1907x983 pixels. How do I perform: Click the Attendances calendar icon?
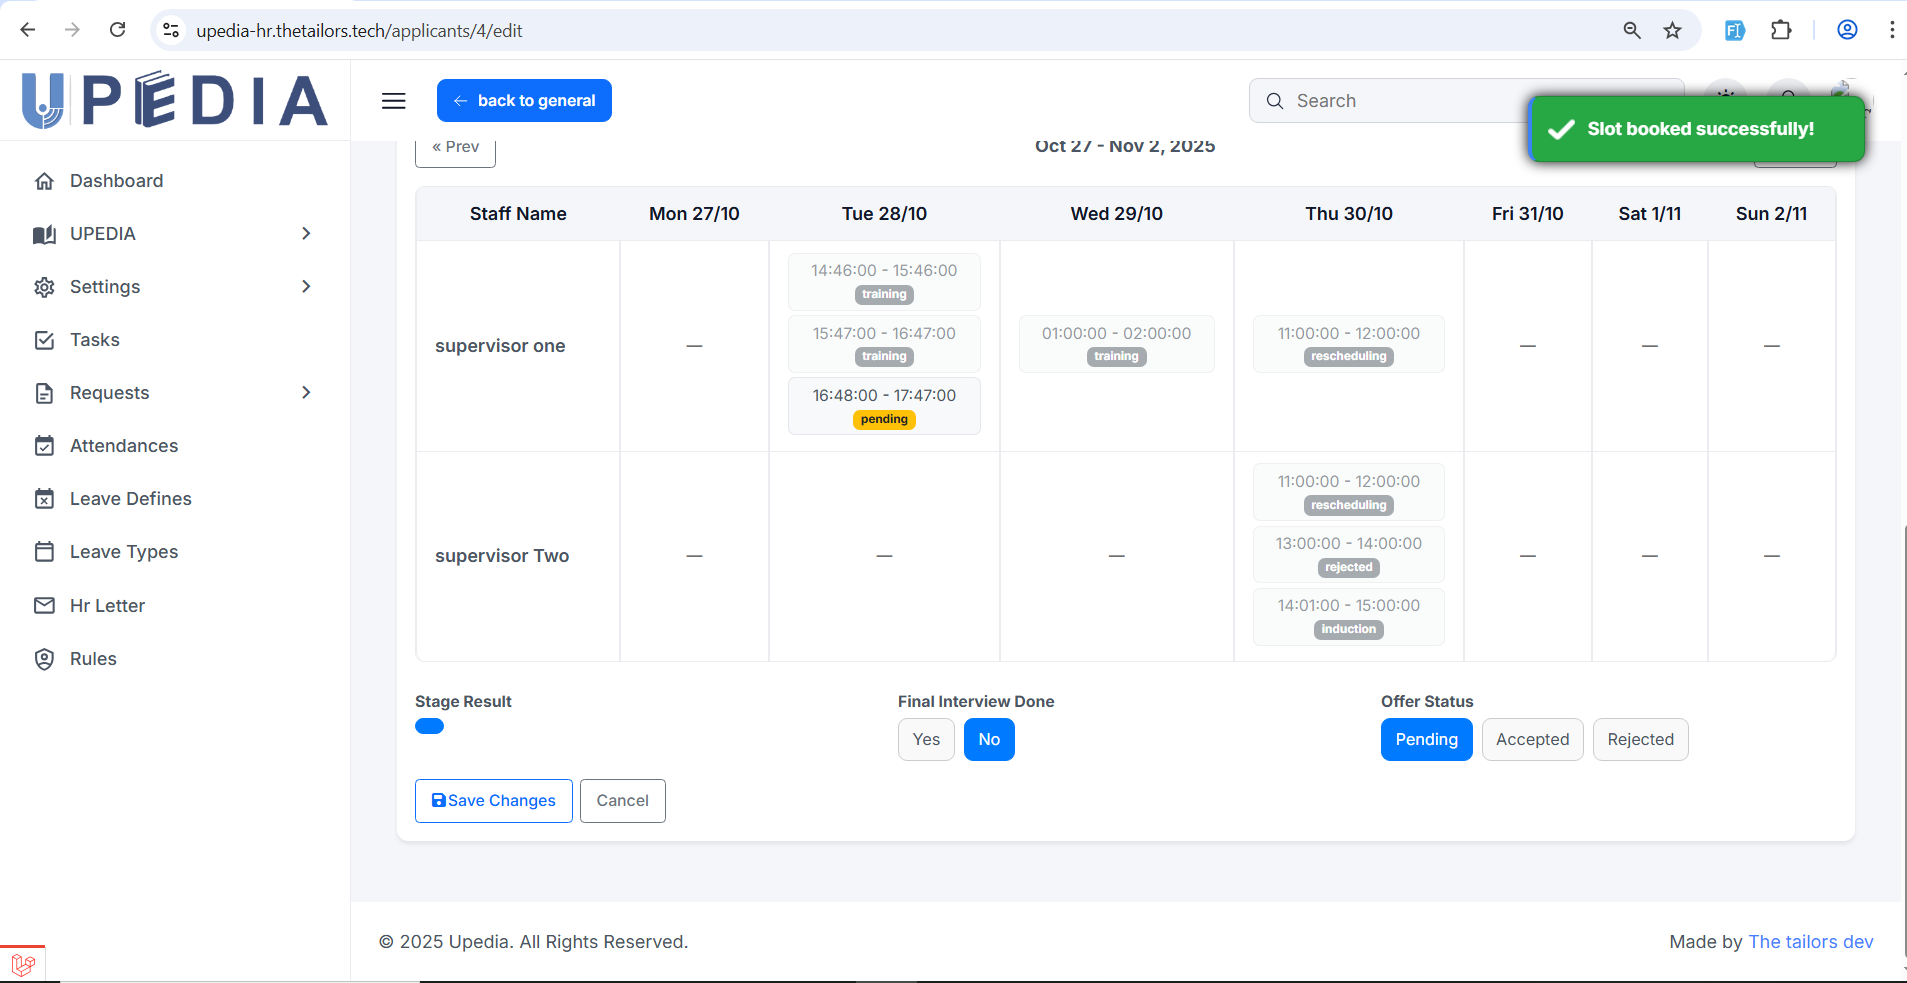(44, 446)
